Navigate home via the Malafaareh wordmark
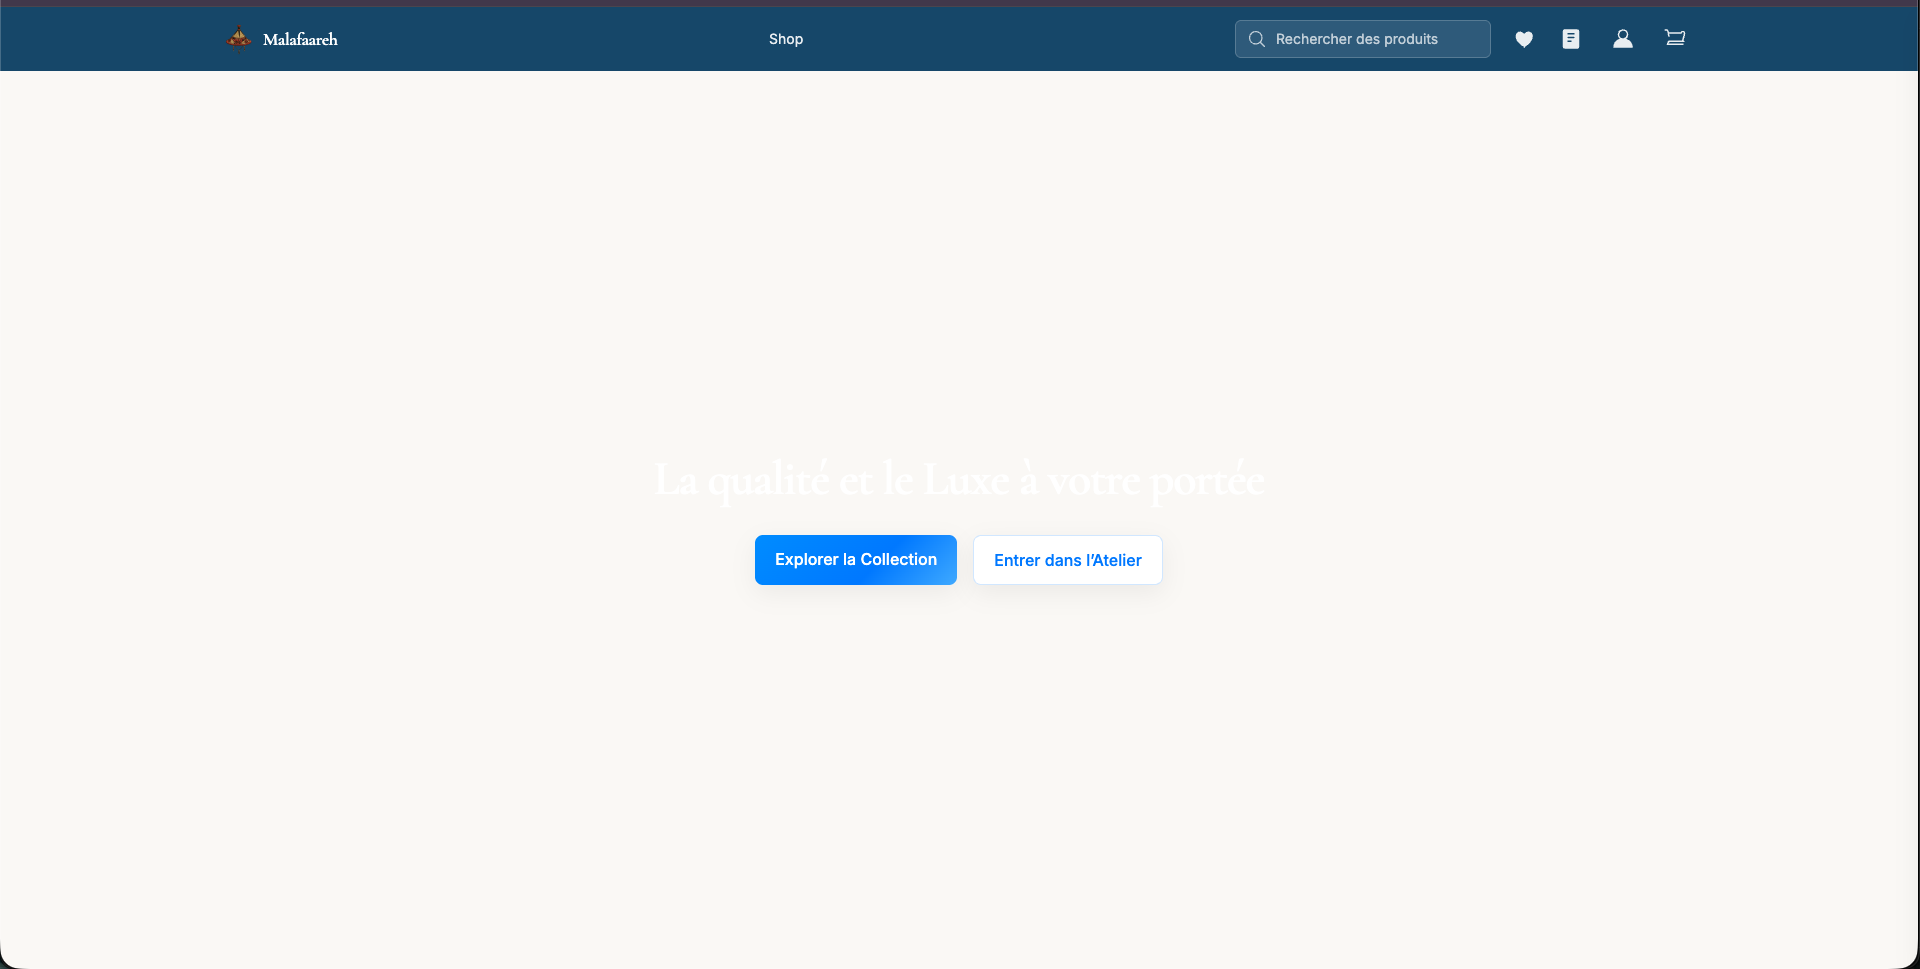The width and height of the screenshot is (1920, 969). [x=300, y=39]
